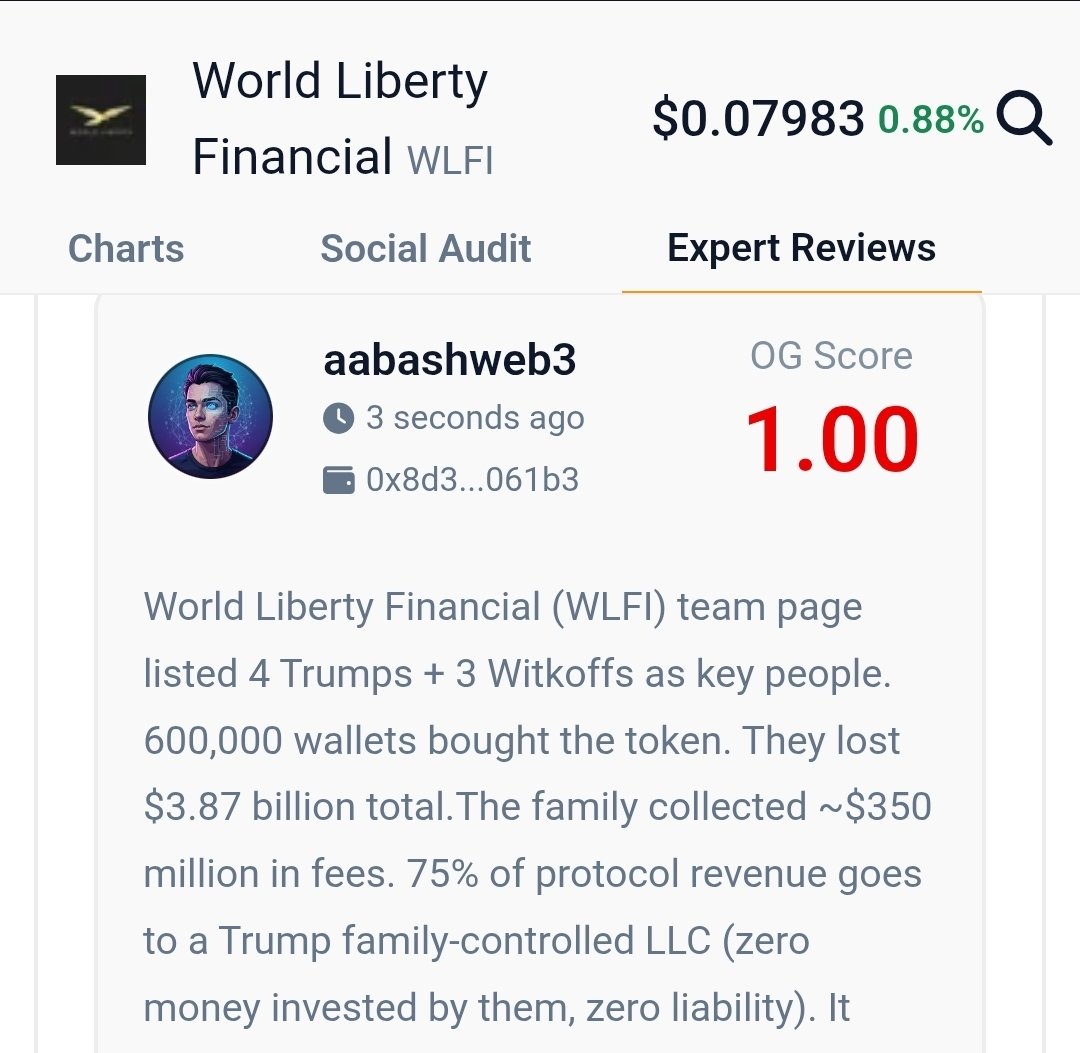Click the clock icon beside the timestamp
The image size is (1080, 1053).
tap(339, 418)
